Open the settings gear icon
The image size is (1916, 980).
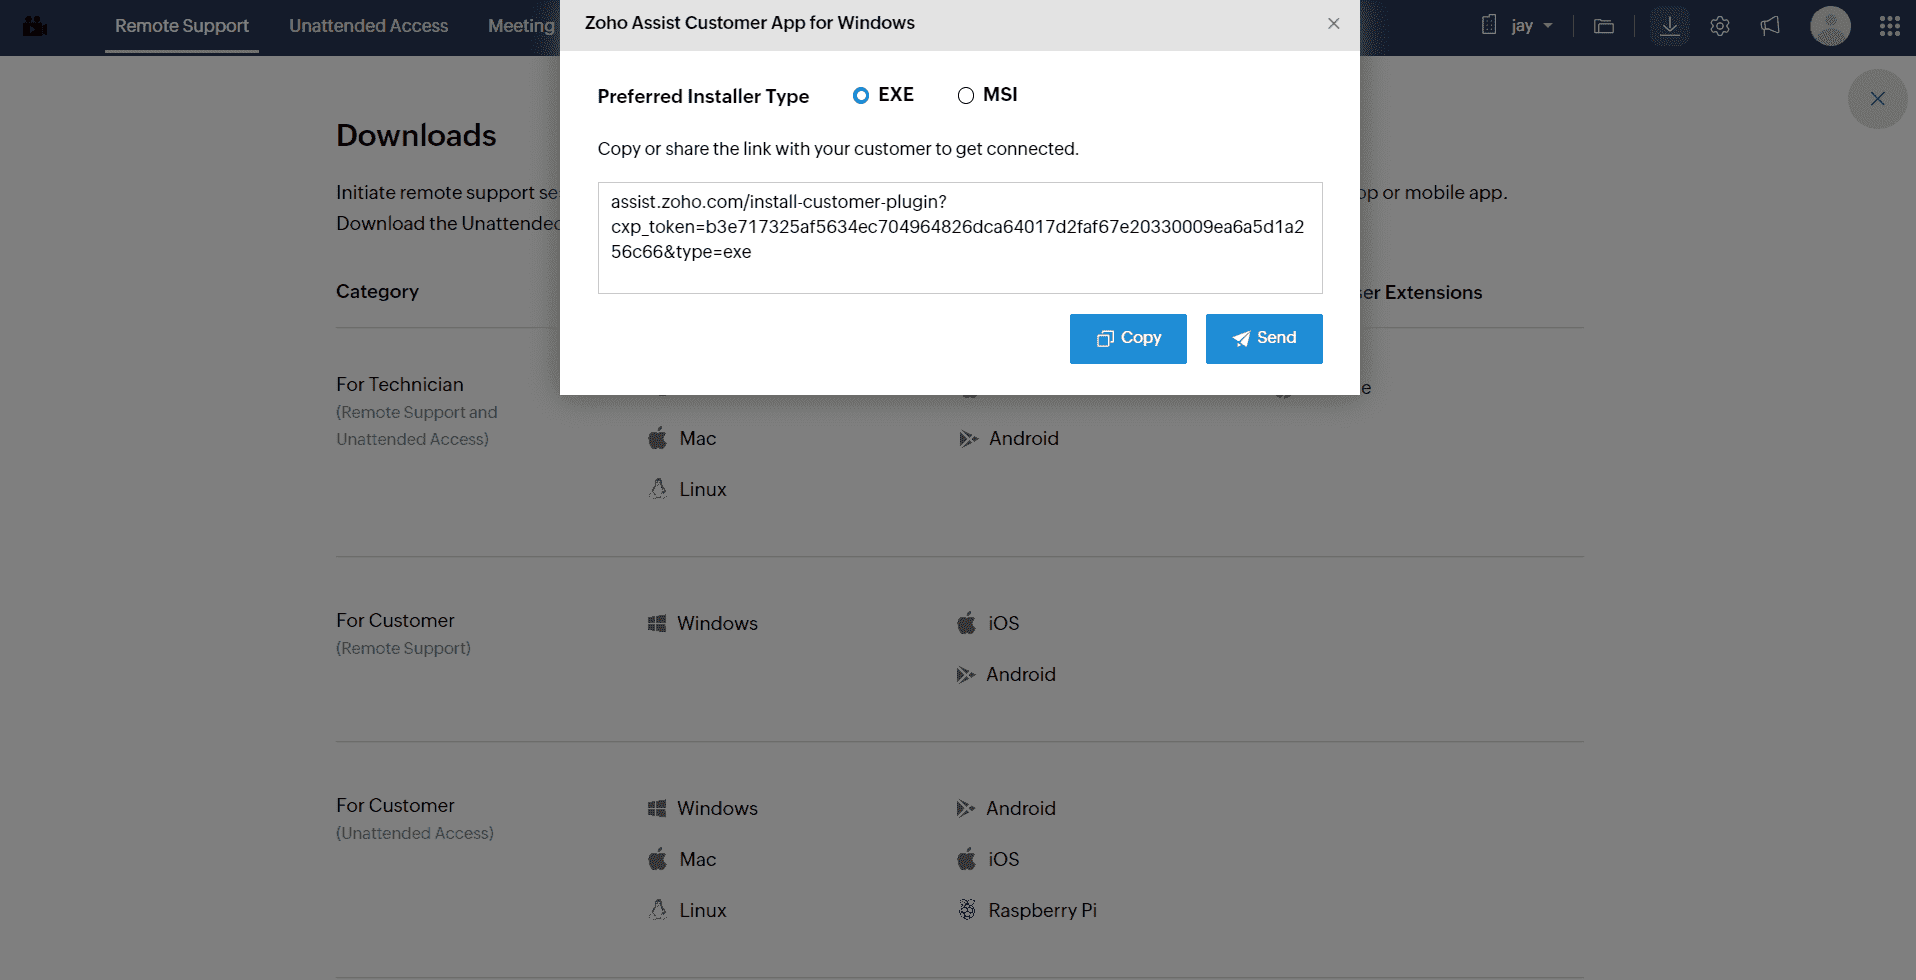tap(1720, 26)
